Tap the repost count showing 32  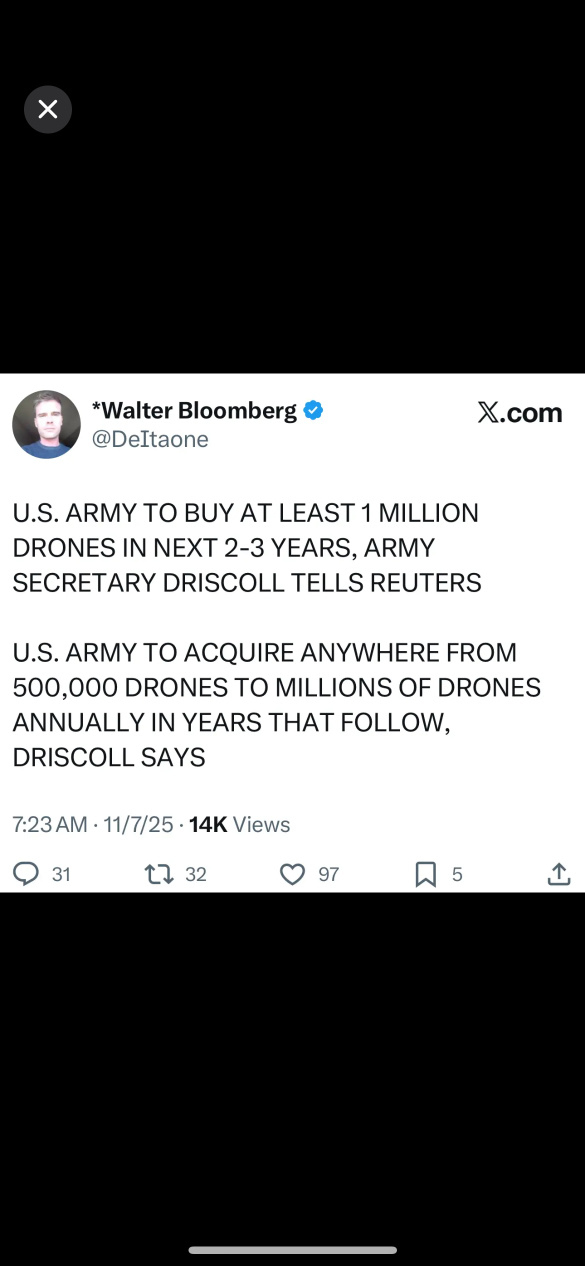click(196, 874)
